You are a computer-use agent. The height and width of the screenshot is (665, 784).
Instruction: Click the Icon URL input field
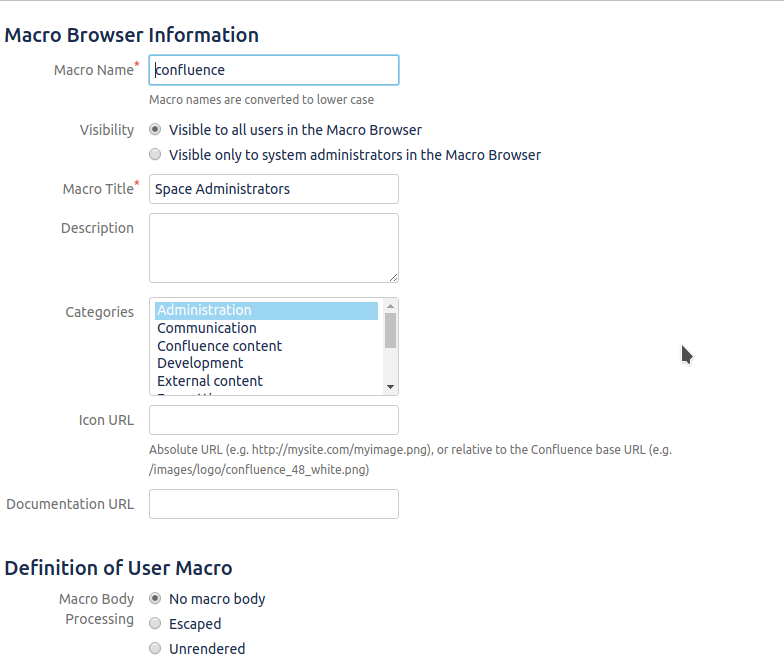[x=274, y=420]
